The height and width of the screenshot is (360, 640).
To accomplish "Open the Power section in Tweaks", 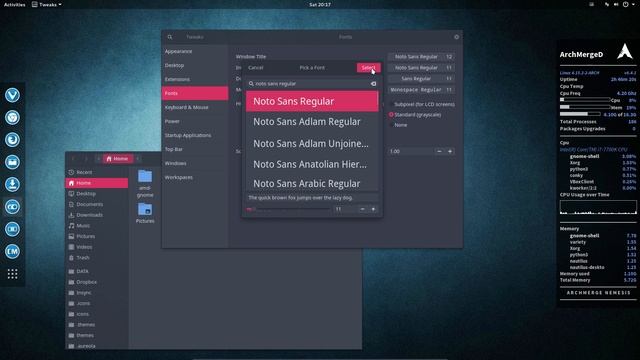I will click(x=195, y=121).
